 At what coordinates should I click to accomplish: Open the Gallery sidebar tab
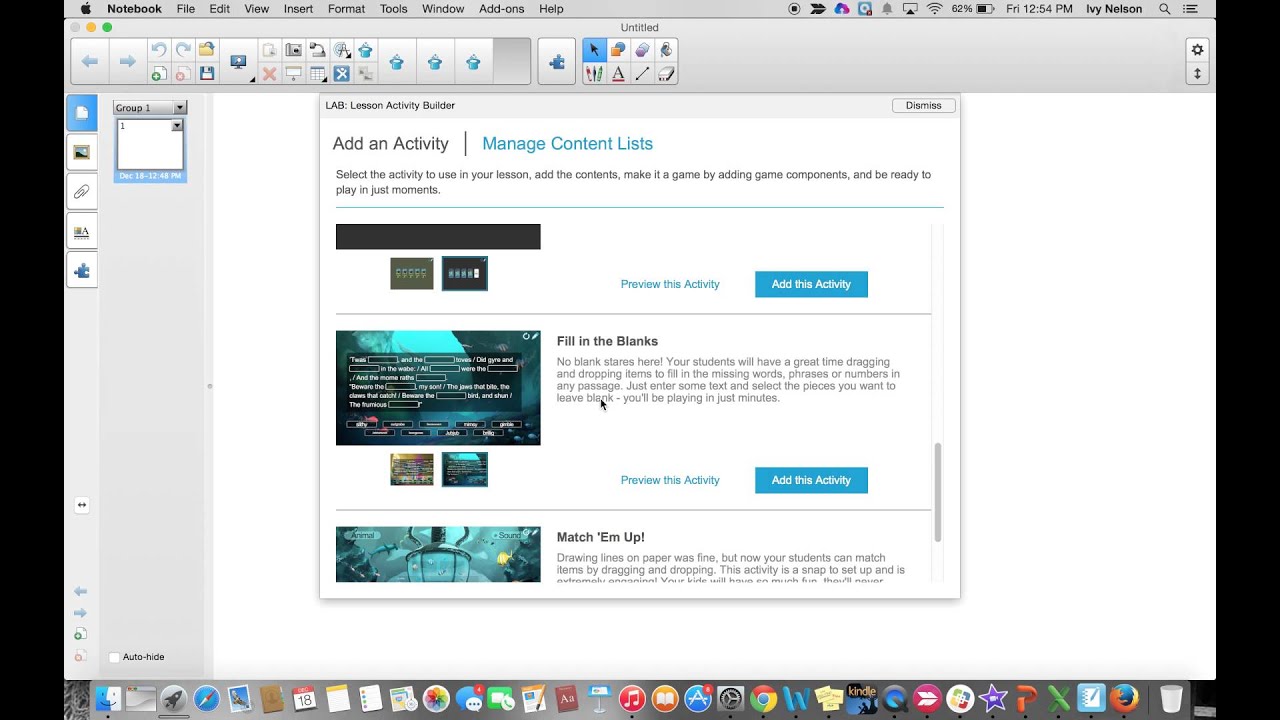tap(82, 152)
